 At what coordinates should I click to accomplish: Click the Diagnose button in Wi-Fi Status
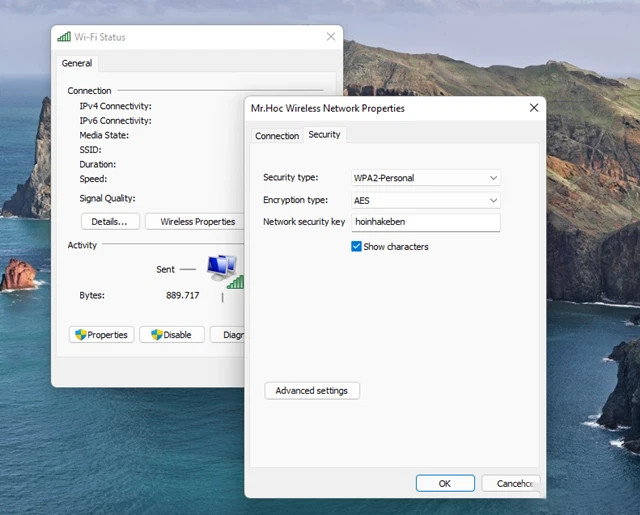(x=227, y=335)
